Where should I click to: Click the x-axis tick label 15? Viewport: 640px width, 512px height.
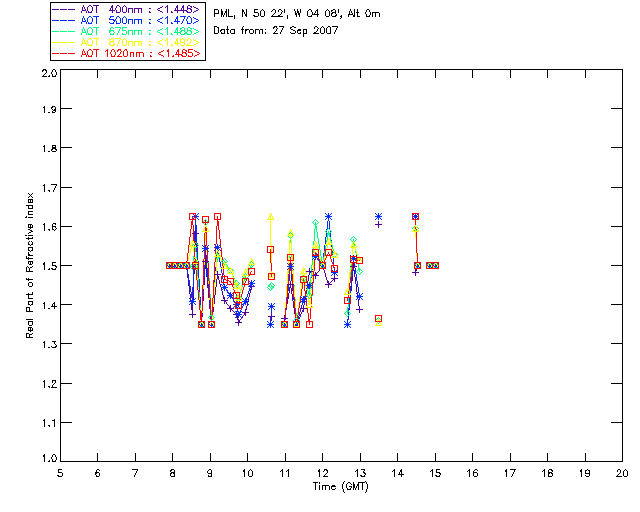coord(435,473)
